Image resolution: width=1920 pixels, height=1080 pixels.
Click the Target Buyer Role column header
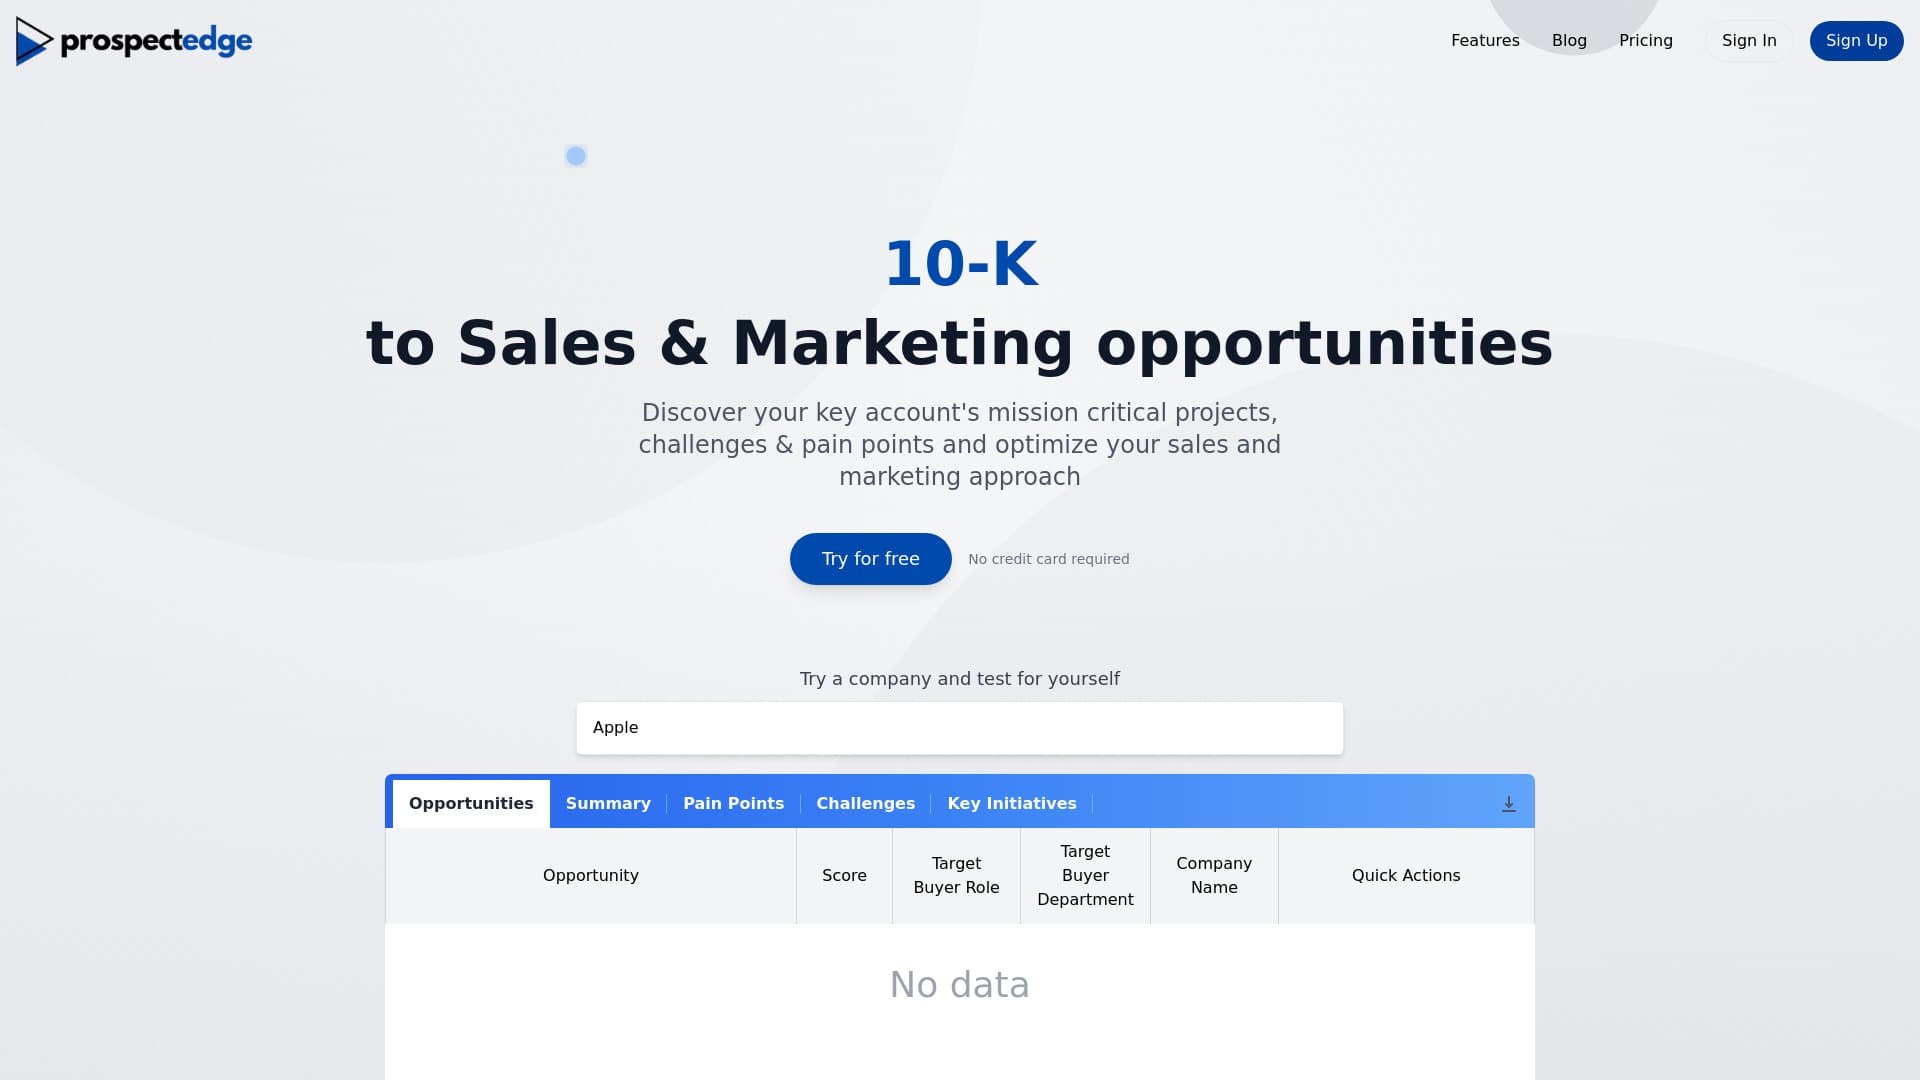click(956, 876)
